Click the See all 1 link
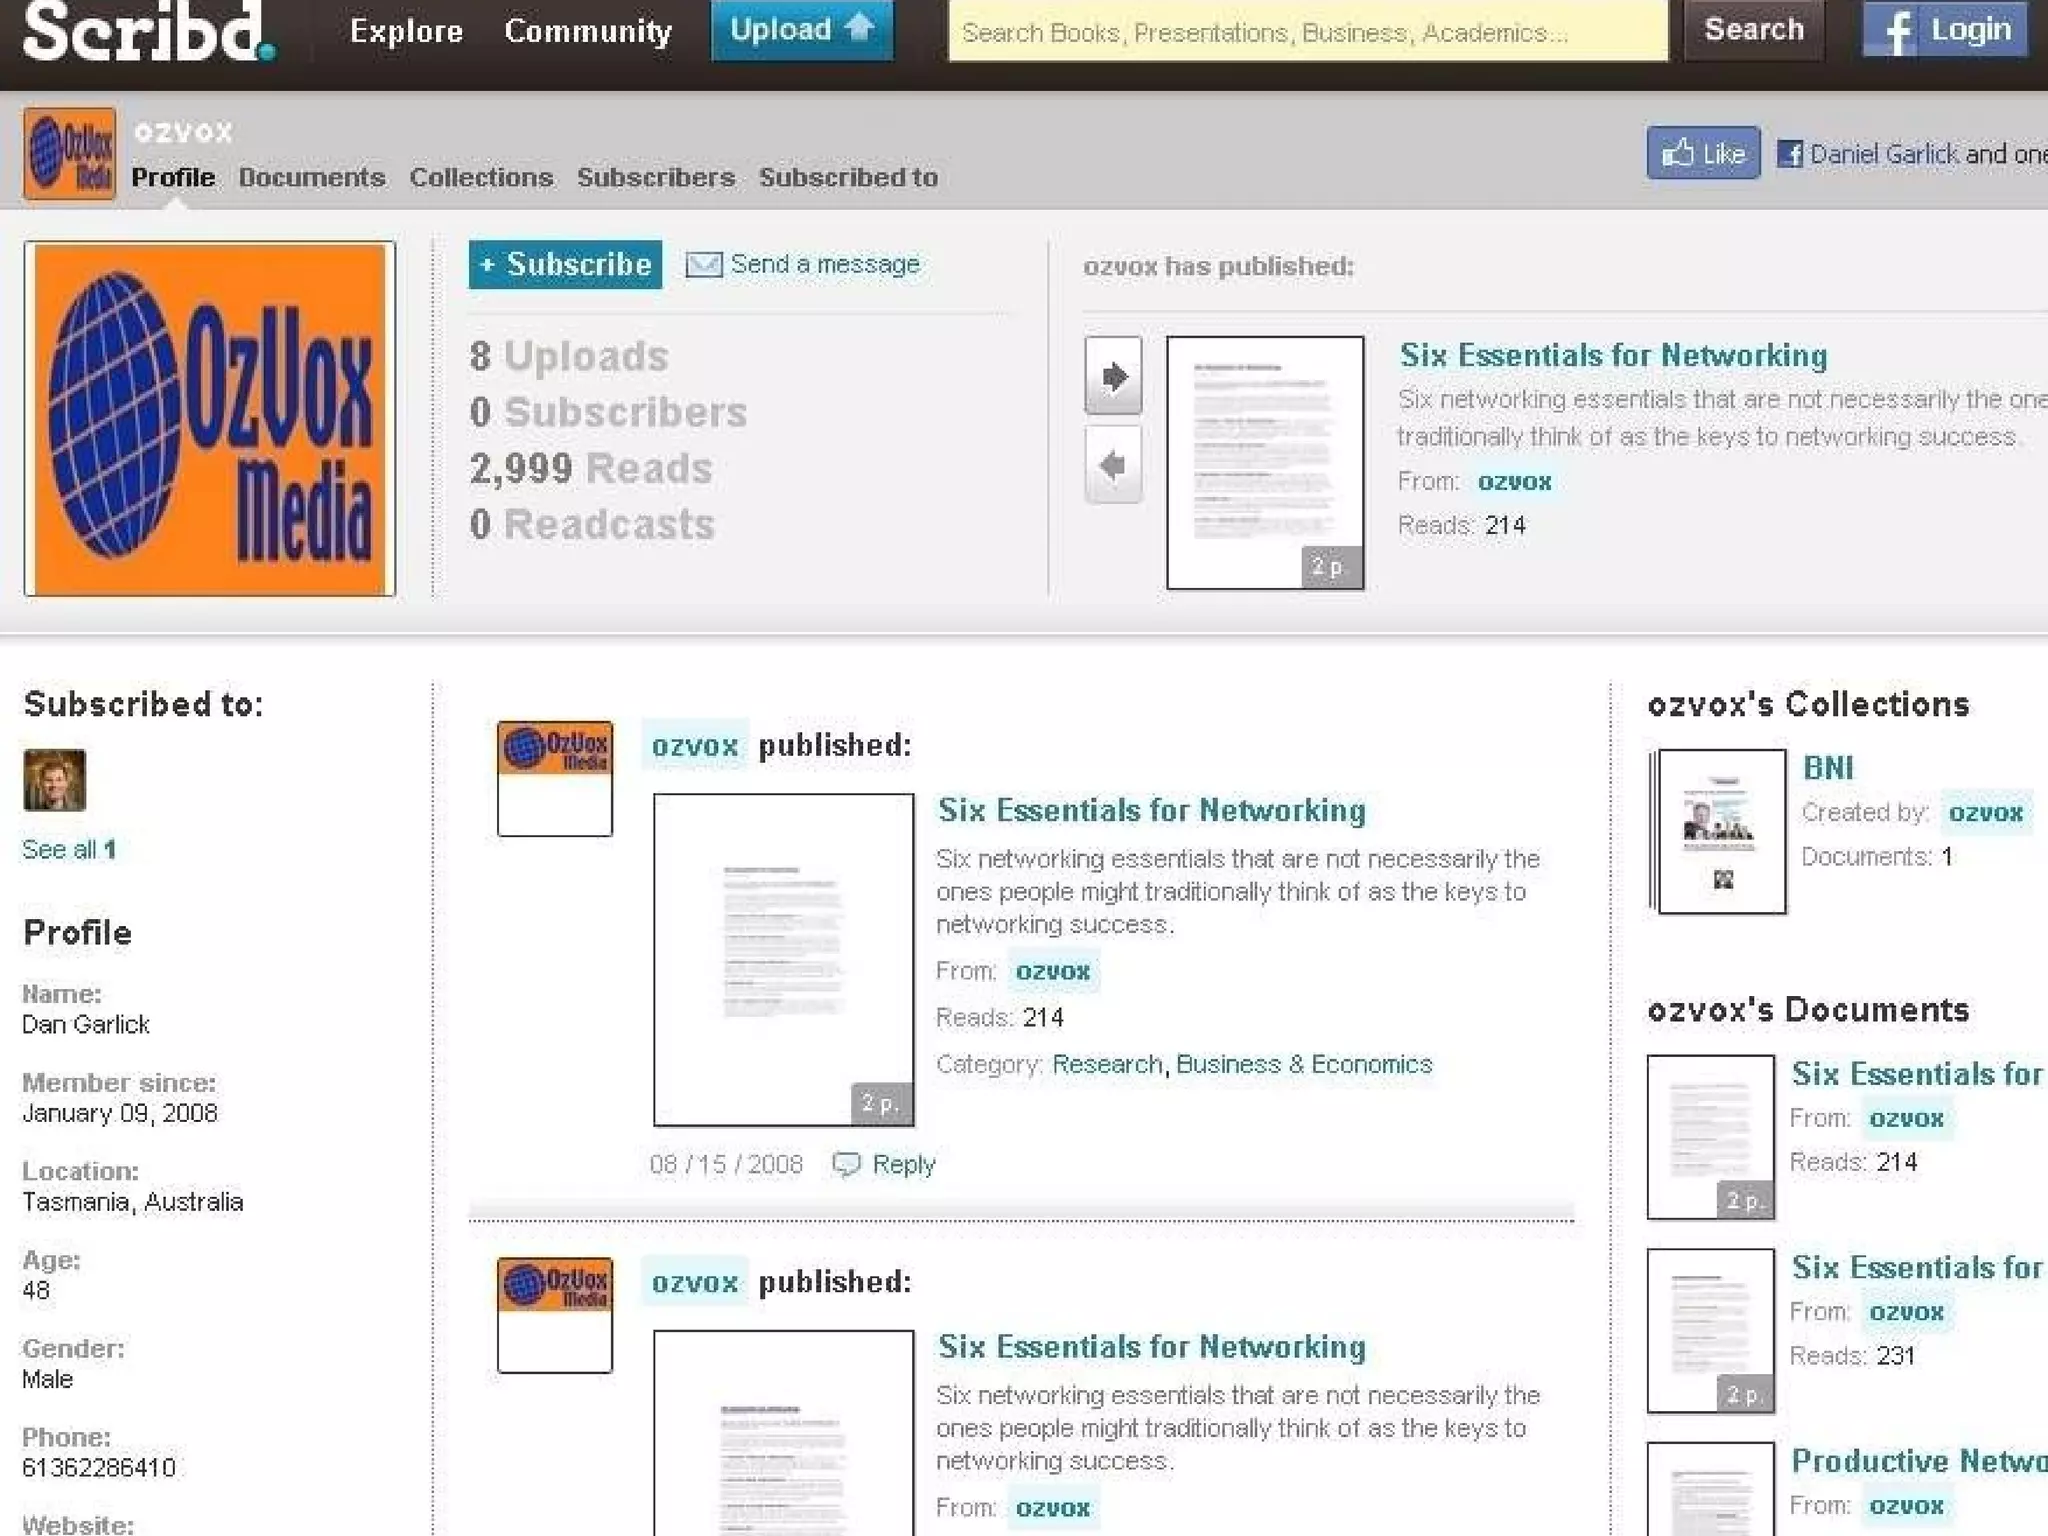Viewport: 2048px width, 1536px height. click(x=69, y=850)
